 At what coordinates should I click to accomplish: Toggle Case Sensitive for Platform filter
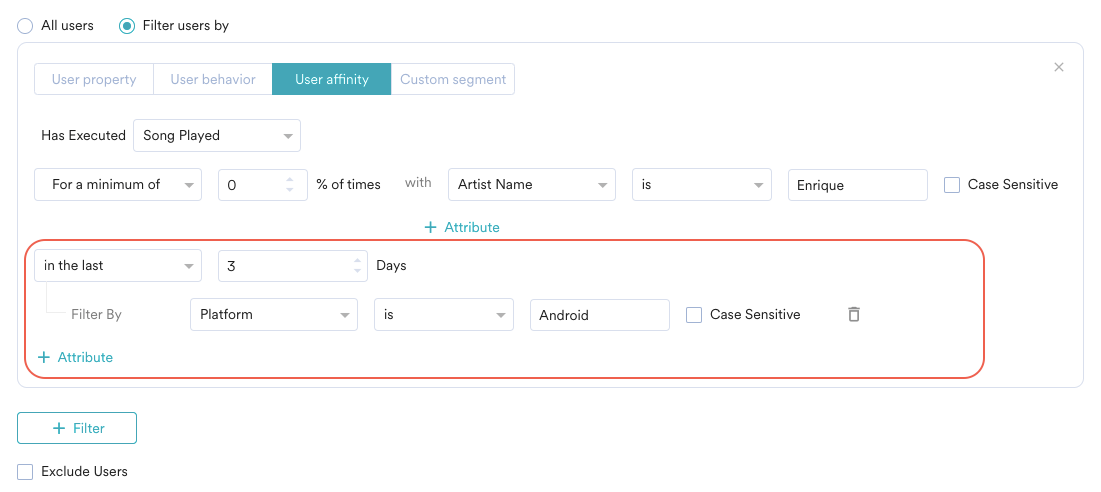coord(694,315)
